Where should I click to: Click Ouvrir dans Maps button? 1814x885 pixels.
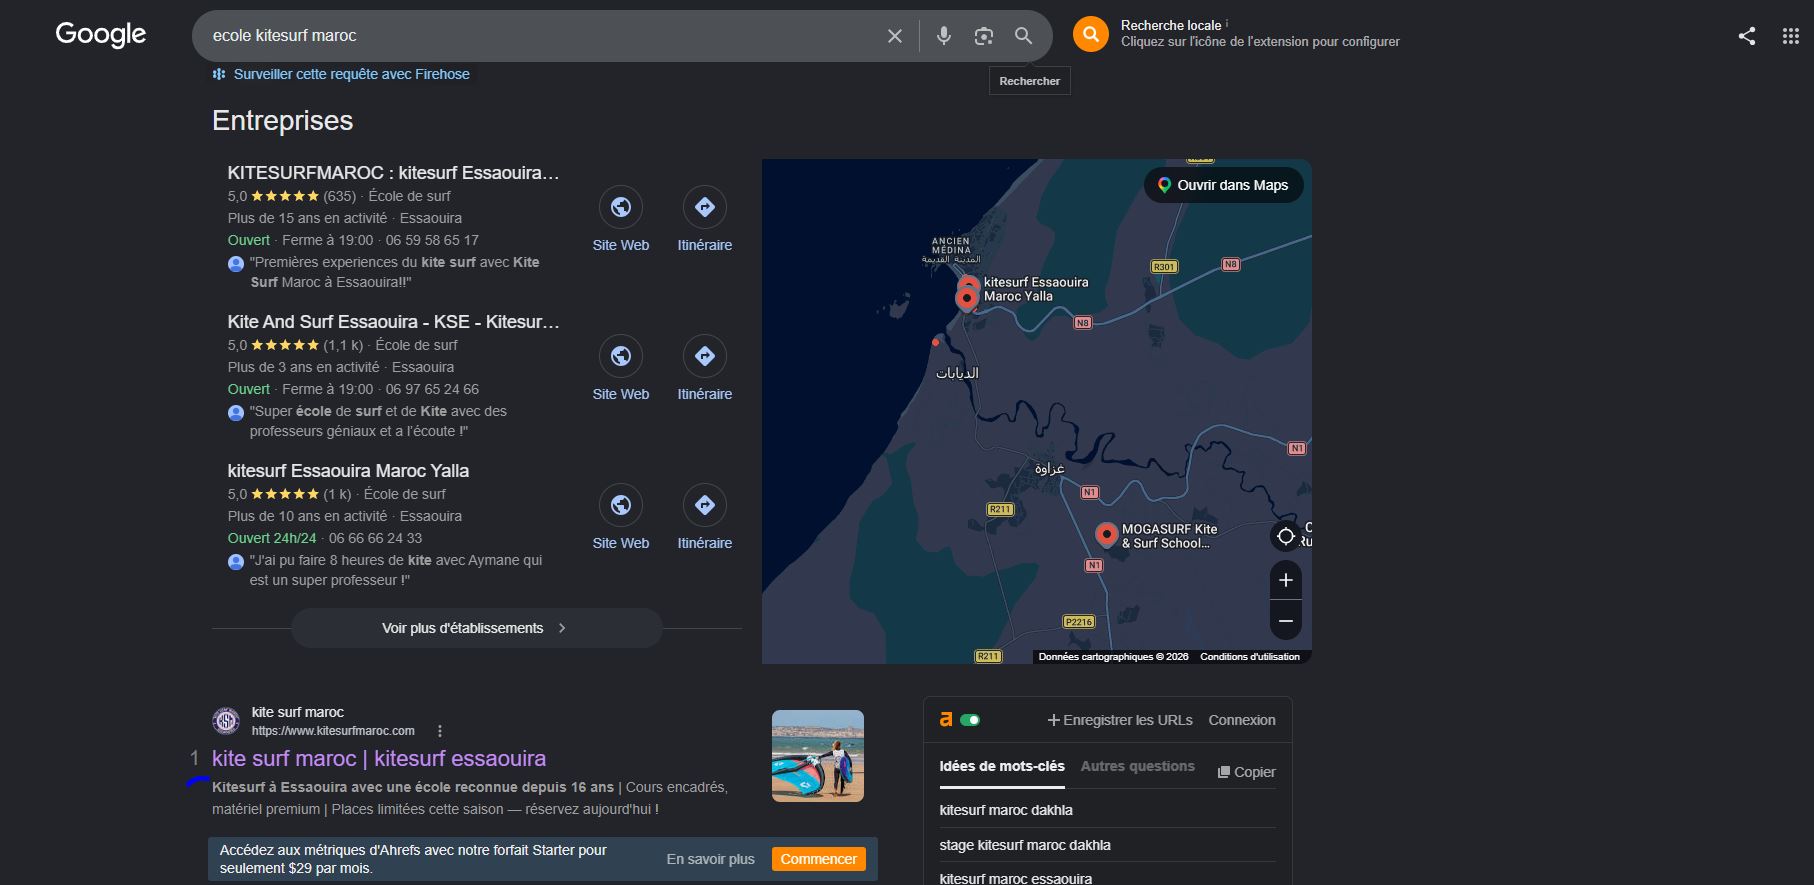click(1223, 185)
